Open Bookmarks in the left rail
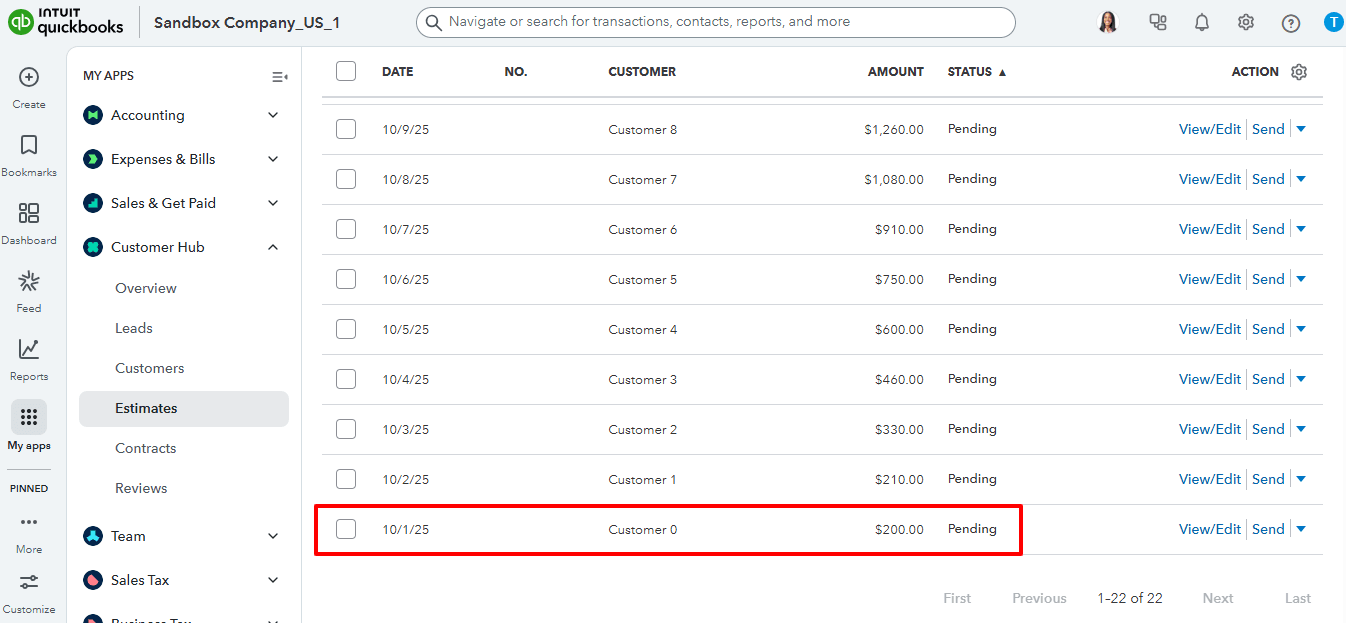The height and width of the screenshot is (623, 1346). [x=29, y=146]
